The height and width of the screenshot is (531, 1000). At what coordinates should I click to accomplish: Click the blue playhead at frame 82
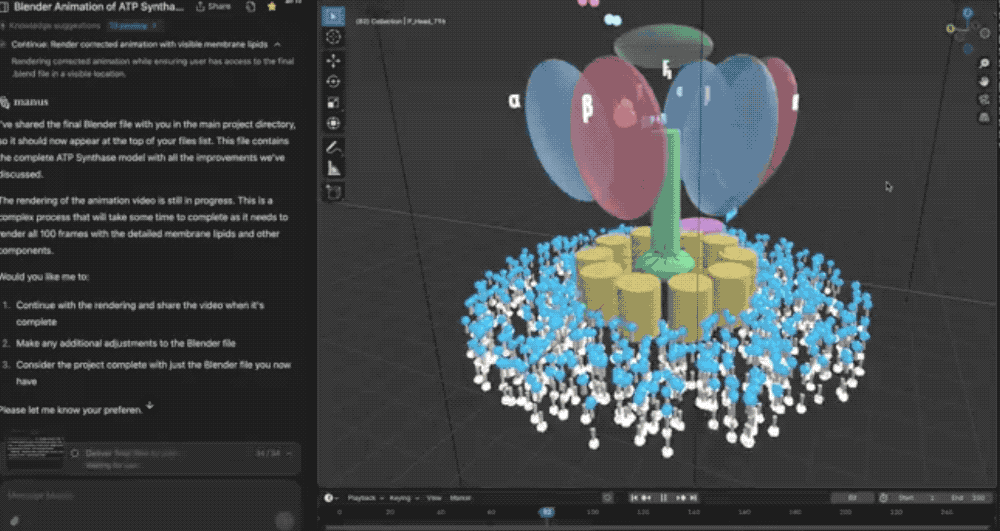pos(546,512)
